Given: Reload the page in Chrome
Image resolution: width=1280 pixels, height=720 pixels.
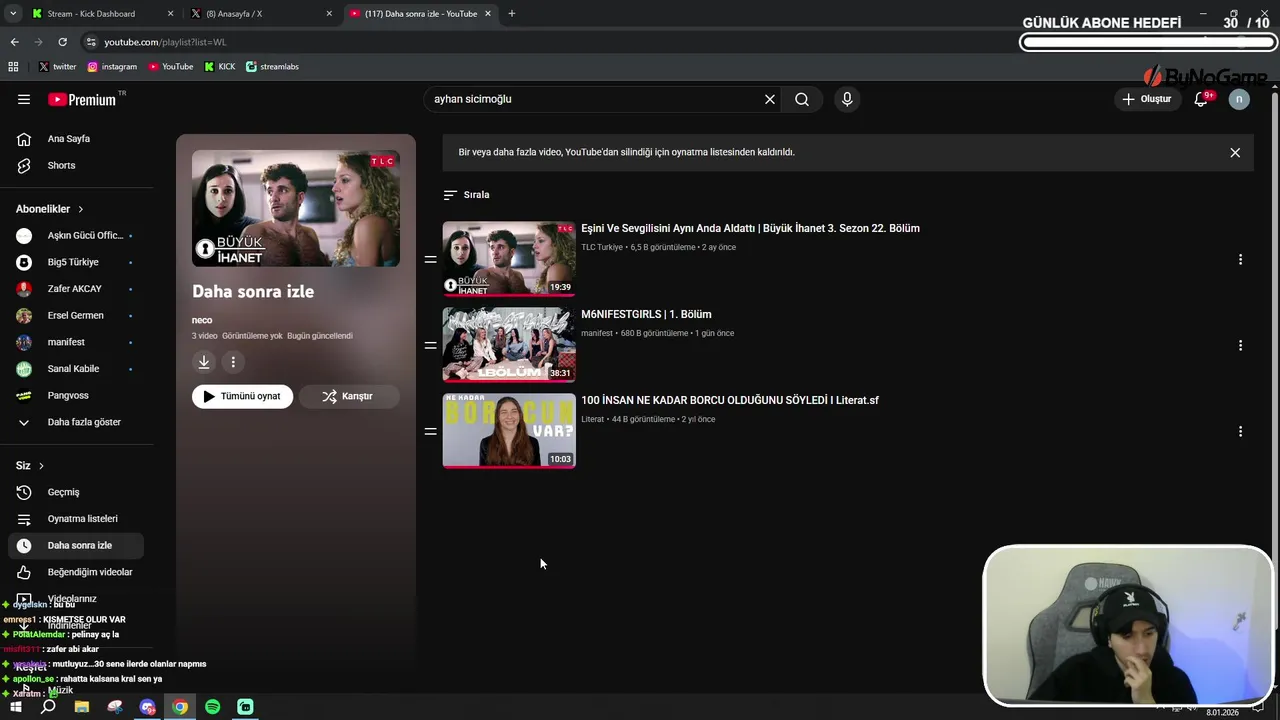Looking at the screenshot, I should point(62,42).
